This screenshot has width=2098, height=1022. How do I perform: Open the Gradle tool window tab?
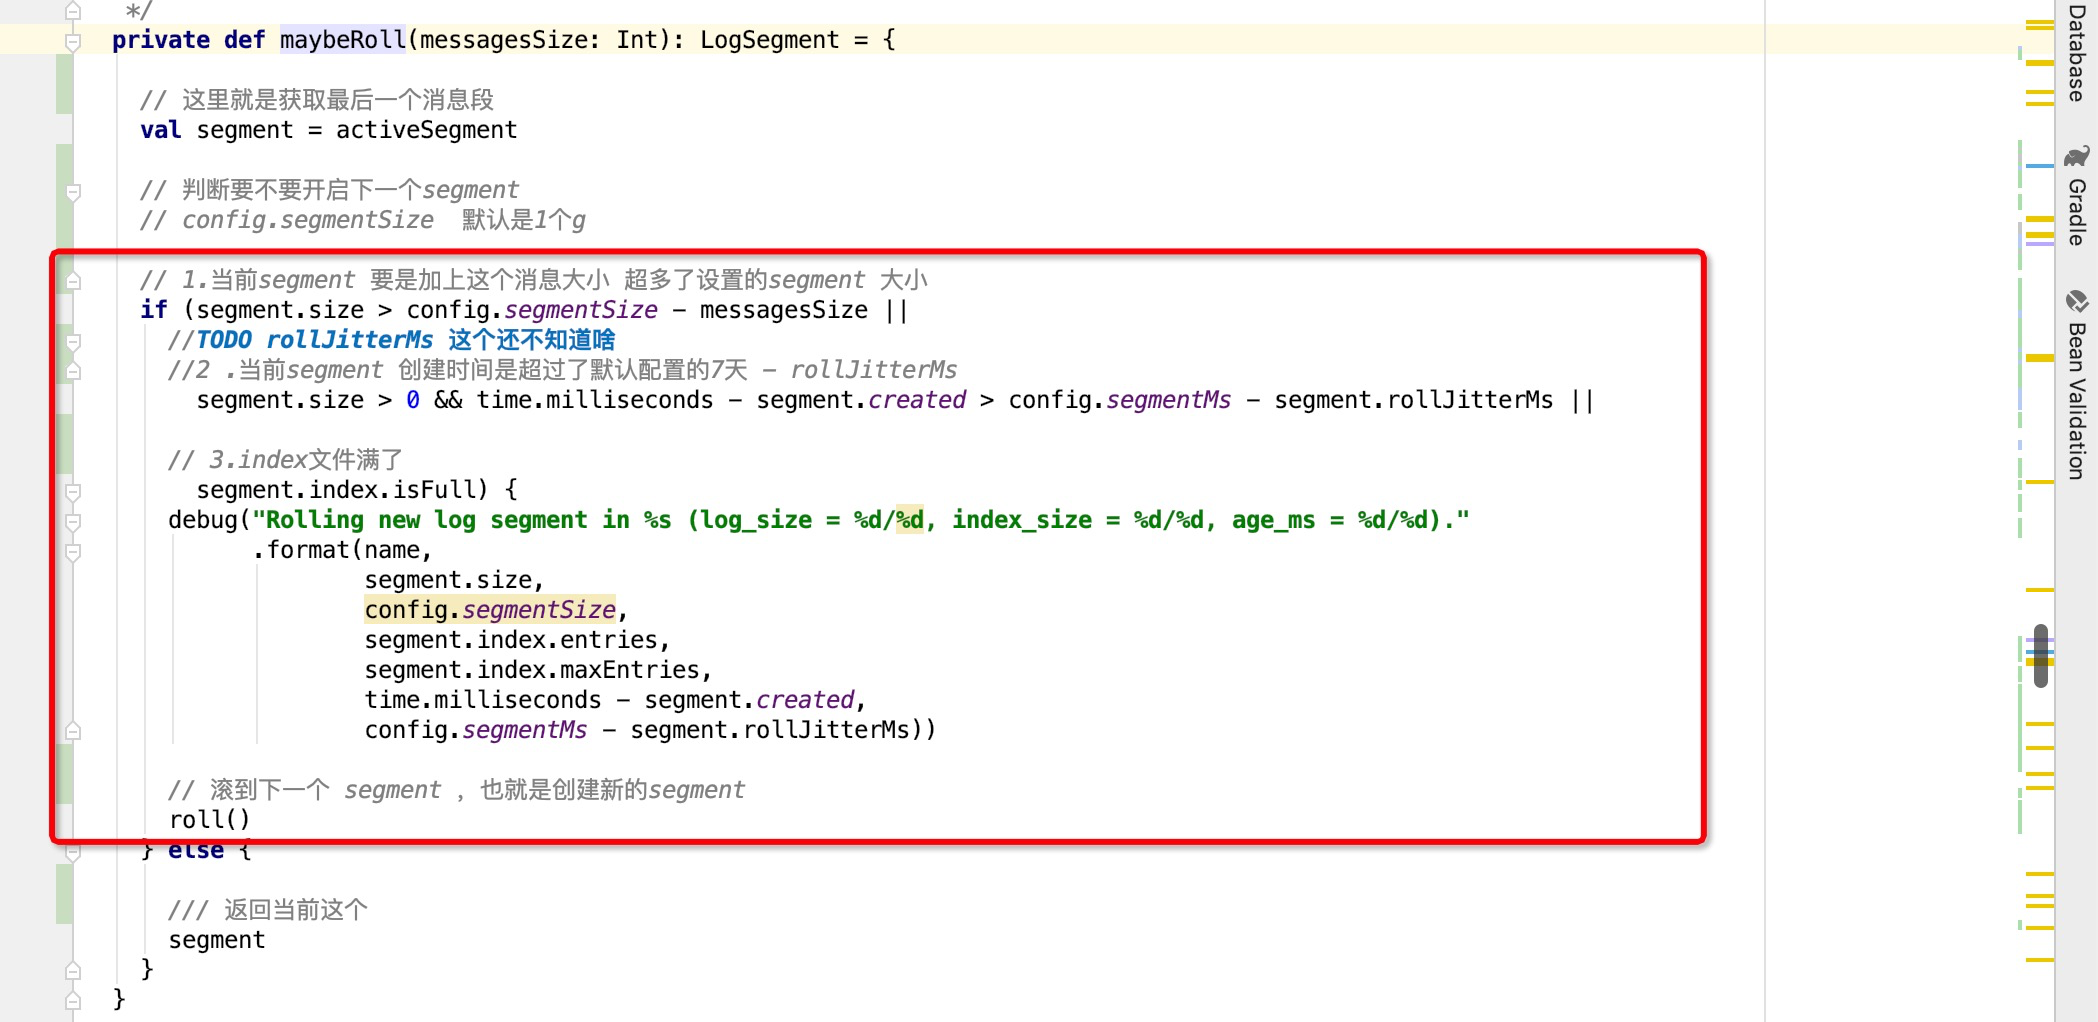point(2077,212)
